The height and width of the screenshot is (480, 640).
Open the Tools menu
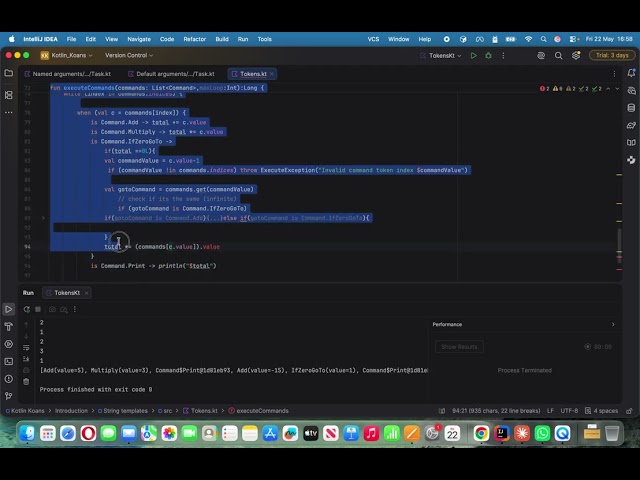(264, 39)
